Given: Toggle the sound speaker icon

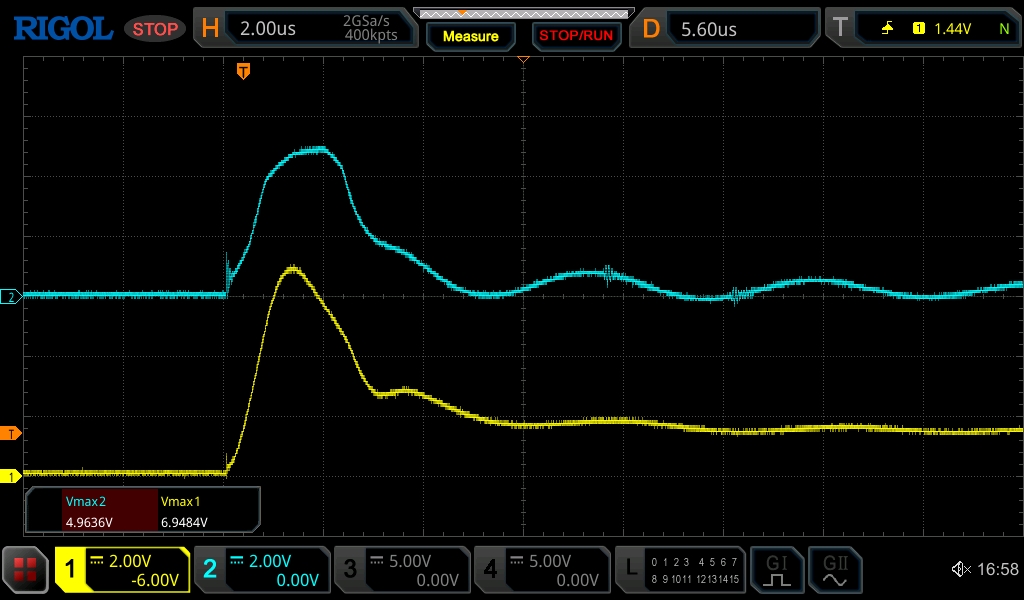Looking at the screenshot, I should [960, 570].
